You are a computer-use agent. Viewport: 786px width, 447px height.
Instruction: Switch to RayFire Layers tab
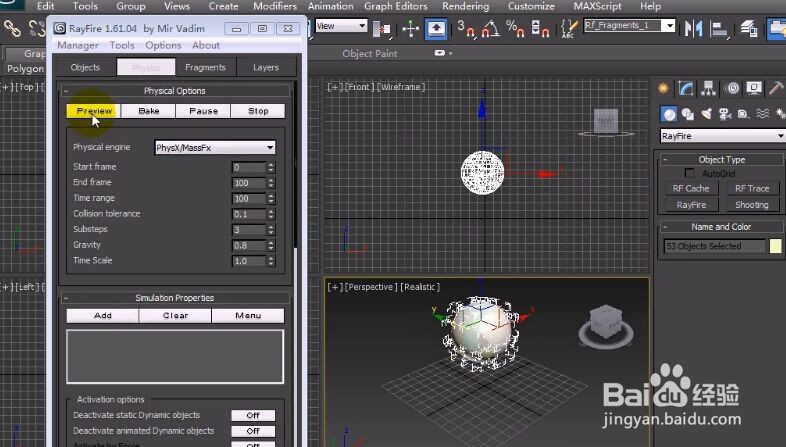(266, 67)
